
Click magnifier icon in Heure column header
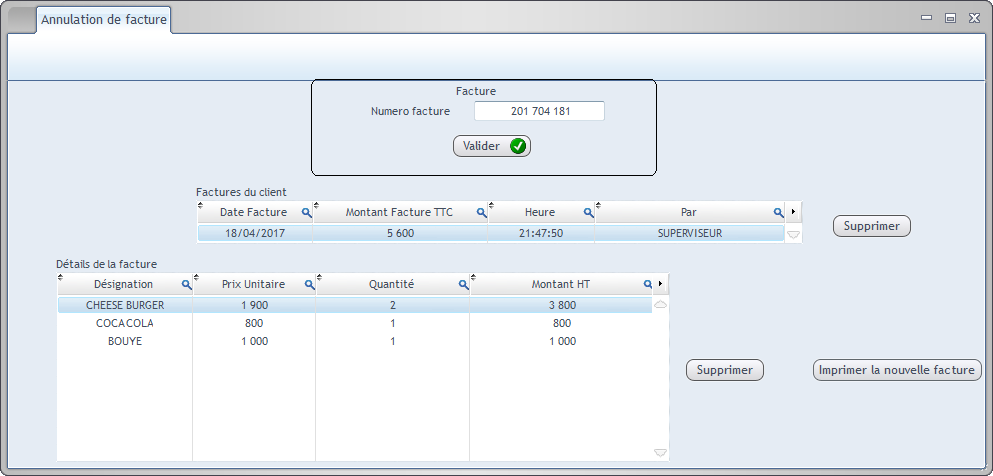(x=588, y=213)
